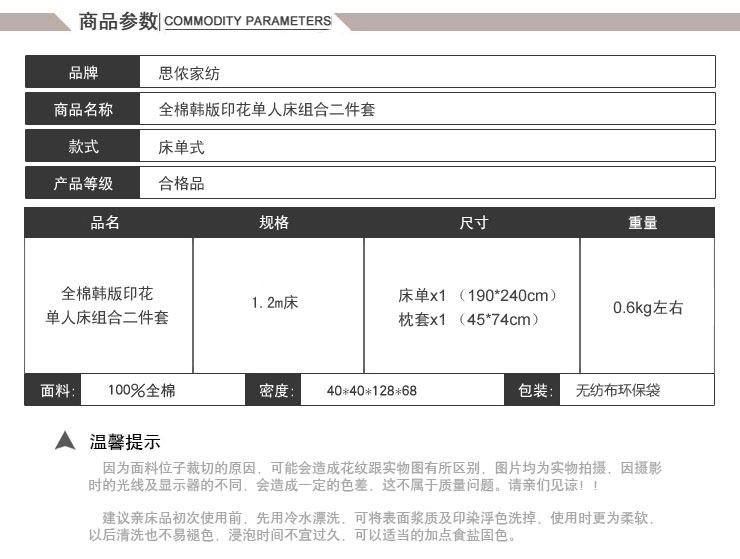Select the 品牌 label cell
Image resolution: width=740 pixels, height=559 pixels.
[83, 72]
